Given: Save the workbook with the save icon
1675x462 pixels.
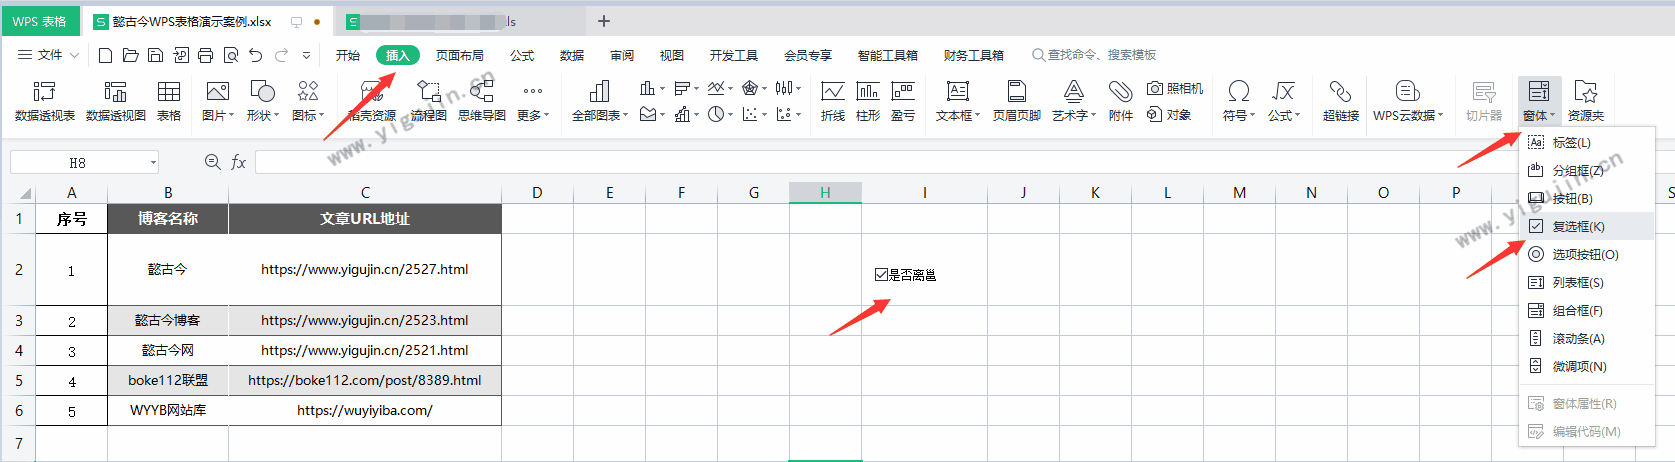Looking at the screenshot, I should point(155,55).
